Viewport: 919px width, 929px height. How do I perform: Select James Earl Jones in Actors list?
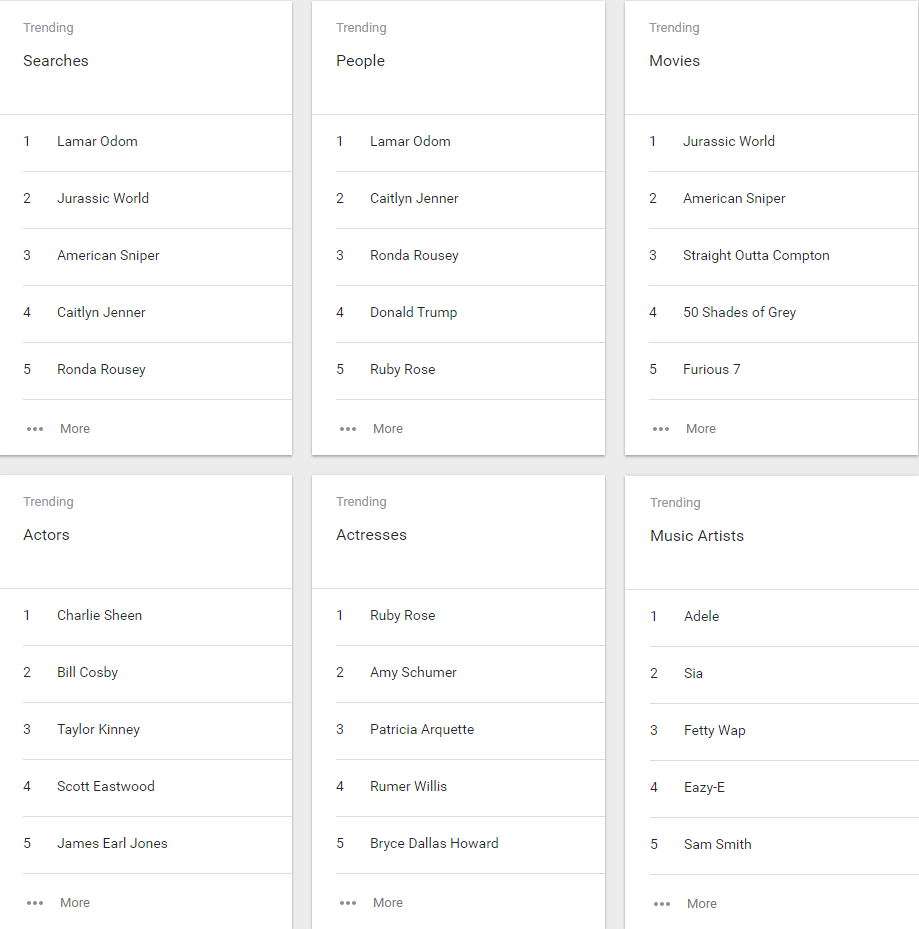(112, 843)
